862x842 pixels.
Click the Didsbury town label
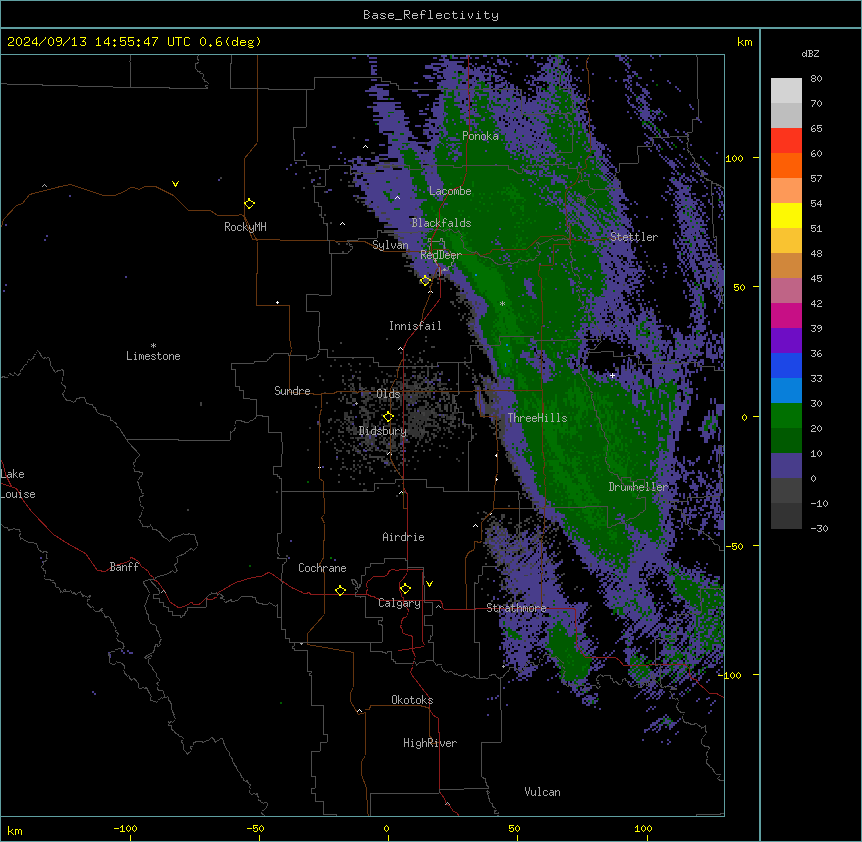coord(383,431)
